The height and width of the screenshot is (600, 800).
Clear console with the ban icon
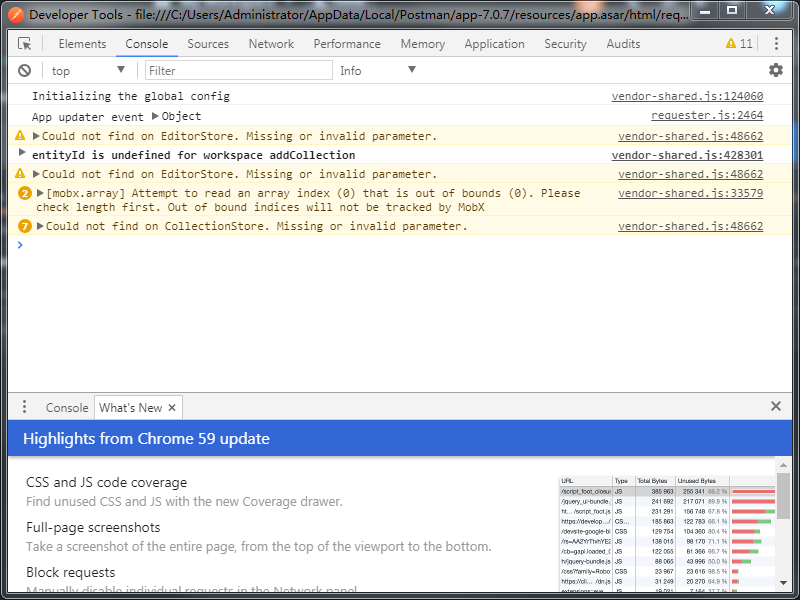tap(24, 70)
